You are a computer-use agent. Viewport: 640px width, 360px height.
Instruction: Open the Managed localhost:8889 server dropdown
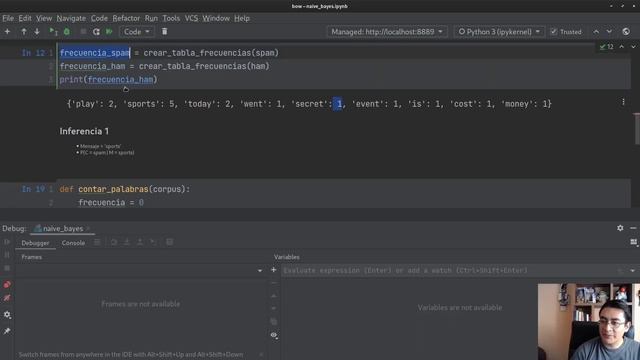[x=387, y=31]
